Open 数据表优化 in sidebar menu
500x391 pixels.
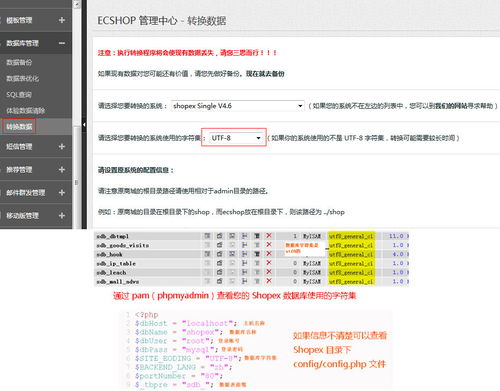point(23,78)
